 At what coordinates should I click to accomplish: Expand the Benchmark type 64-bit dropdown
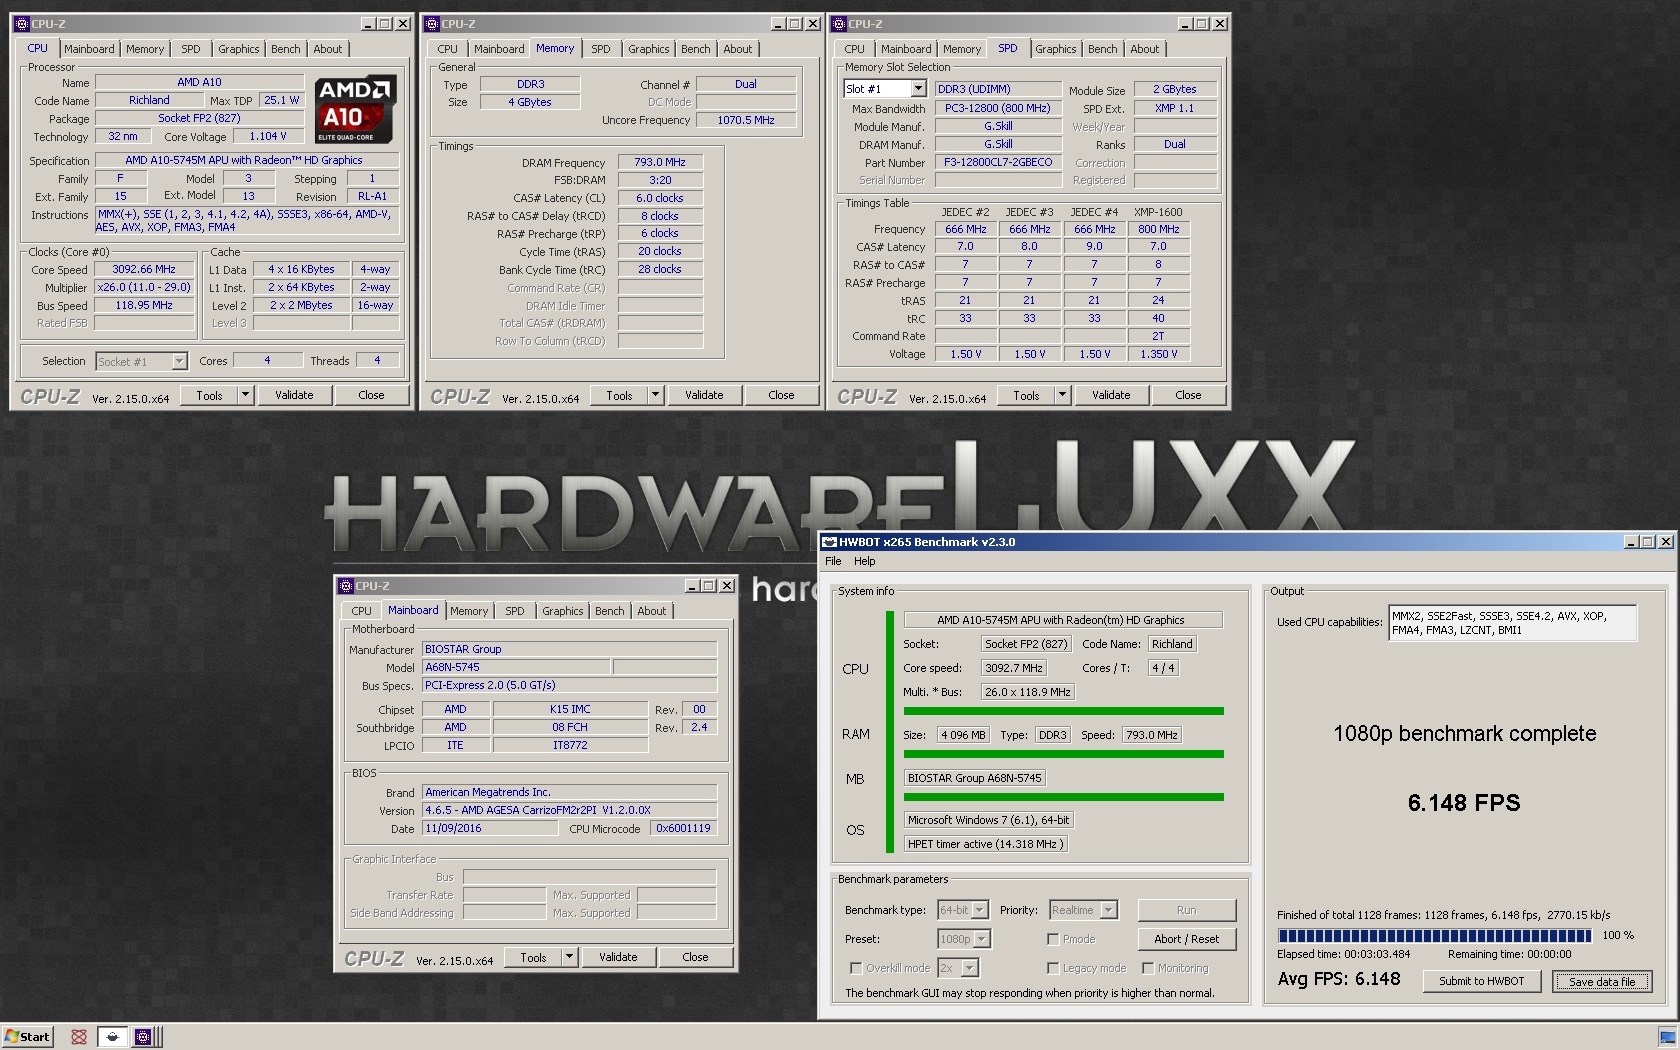pos(980,910)
